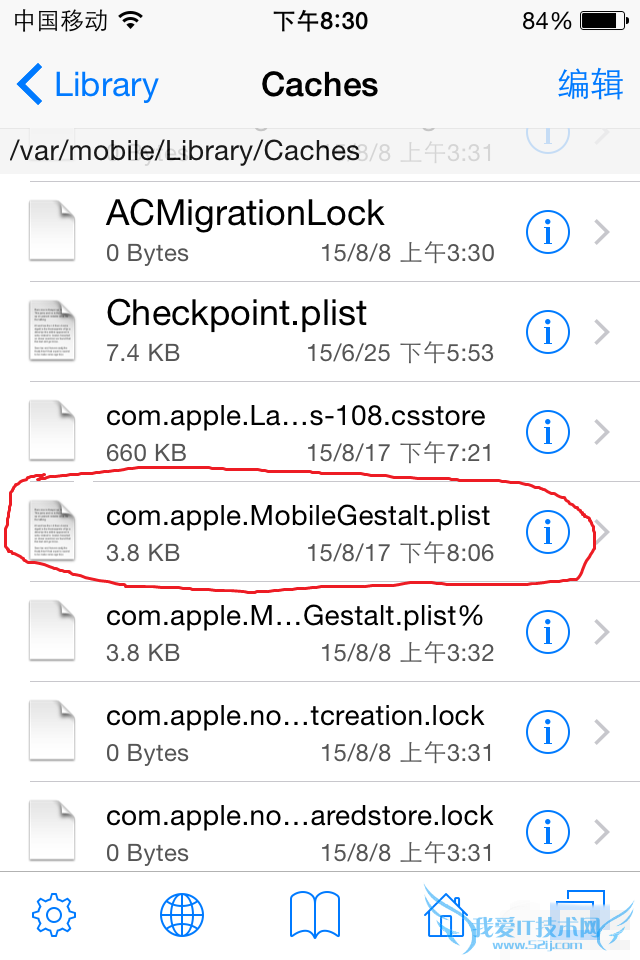Tap the info icon for the csstore file

[547, 431]
